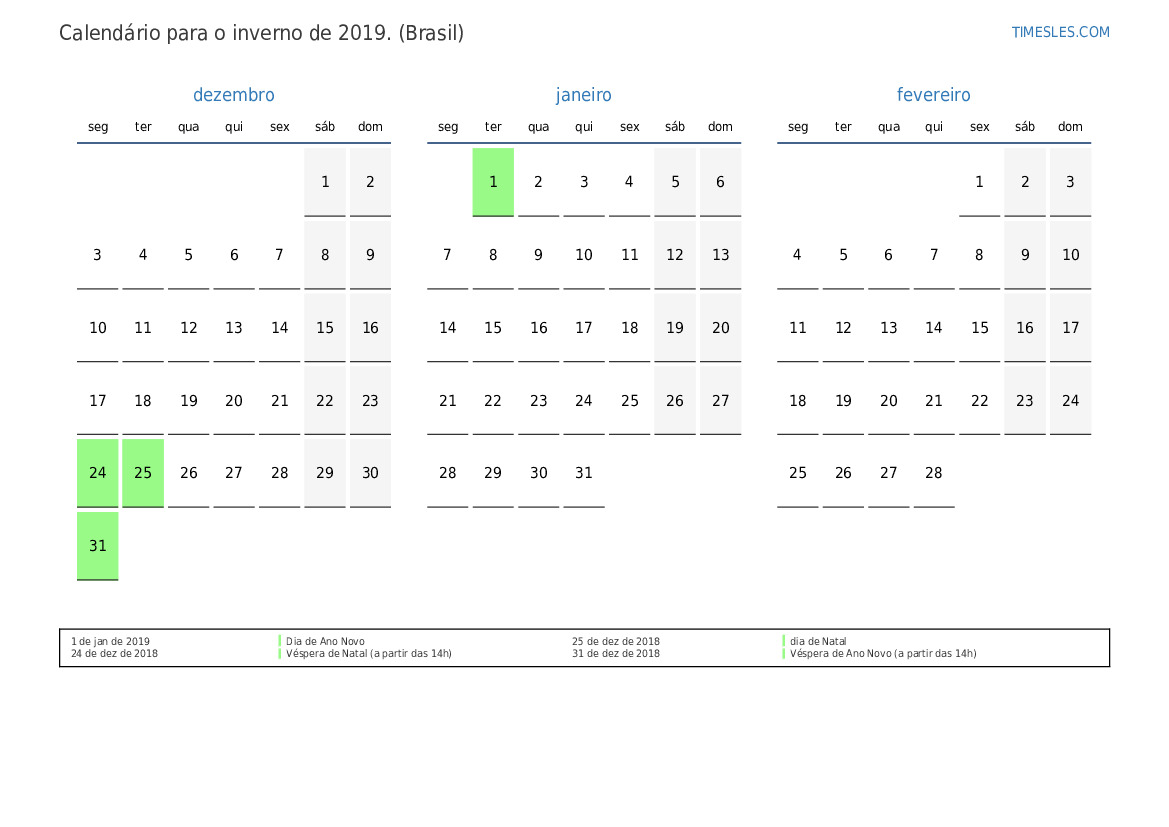This screenshot has width=1169, height=827.
Task: Select December 7 in dezembro
Action: pos(280,255)
